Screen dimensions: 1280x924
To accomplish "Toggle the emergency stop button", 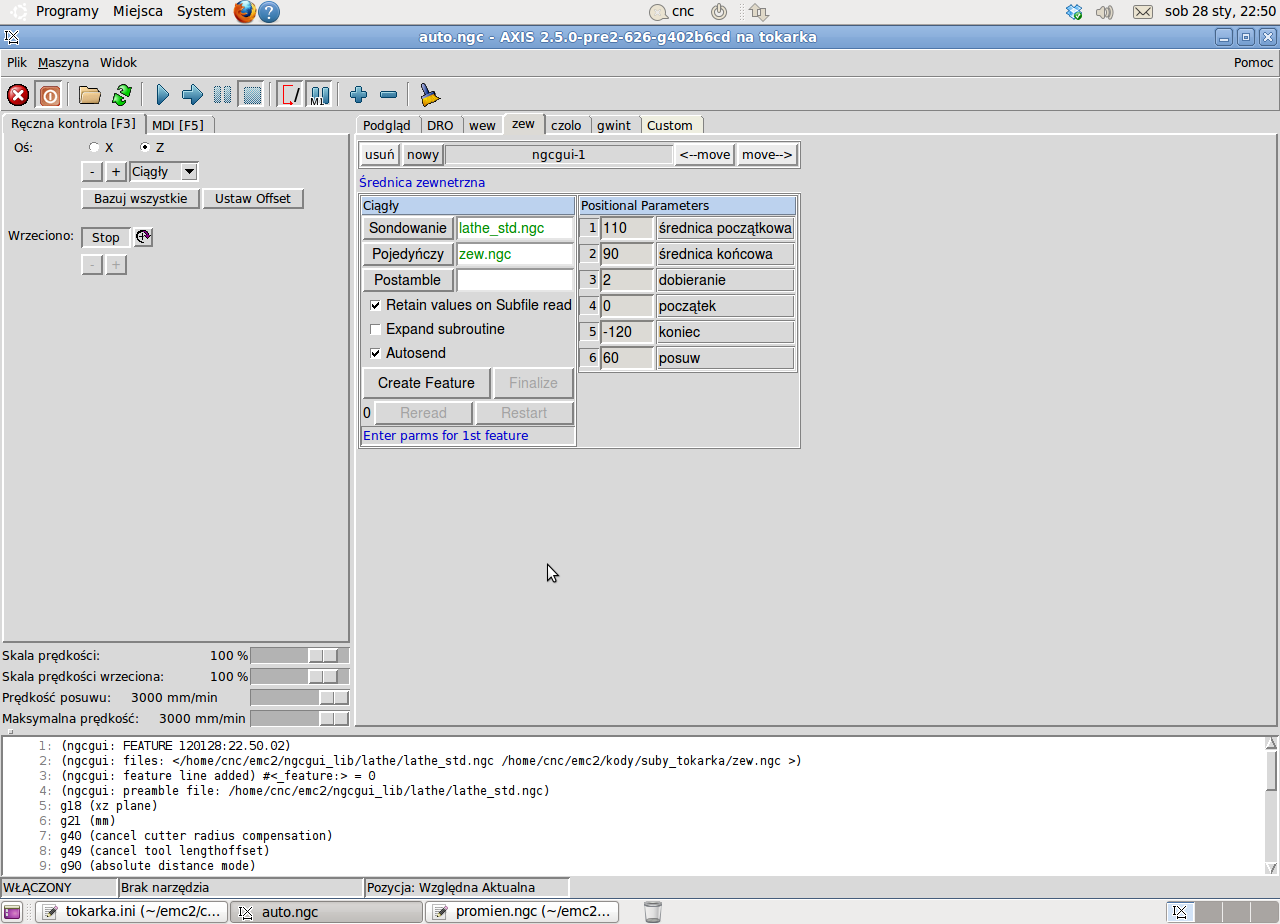I will (18, 95).
